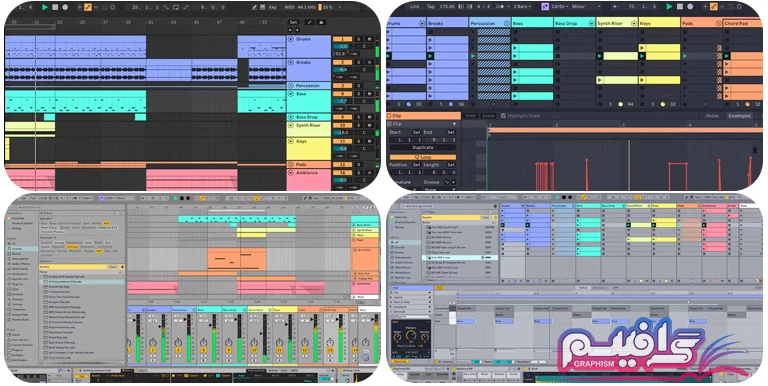The height and width of the screenshot is (386, 768).
Task: Click the computer MIDI keyboard icon beside Key
Action: [x=264, y=7]
